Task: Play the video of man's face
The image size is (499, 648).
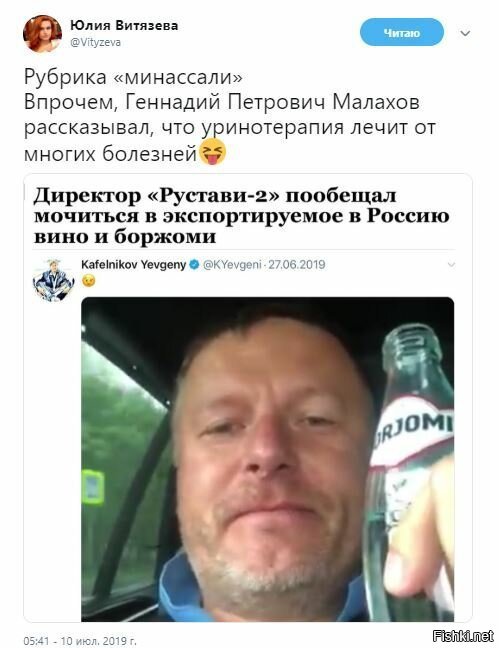Action: (x=267, y=459)
